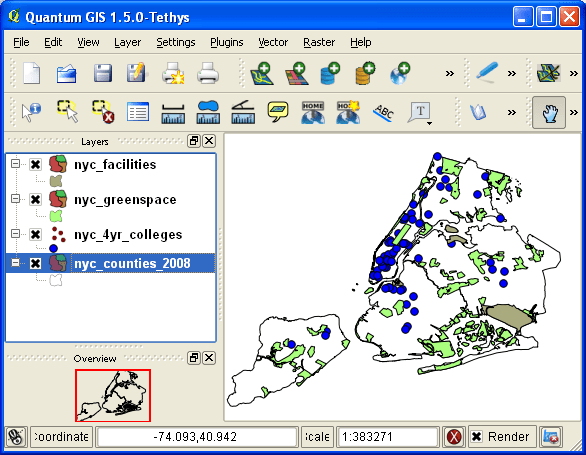Screen dimensions: 586x455
Task: Collapse nyc_4yr_colleges layer tree node
Action: click(15, 234)
